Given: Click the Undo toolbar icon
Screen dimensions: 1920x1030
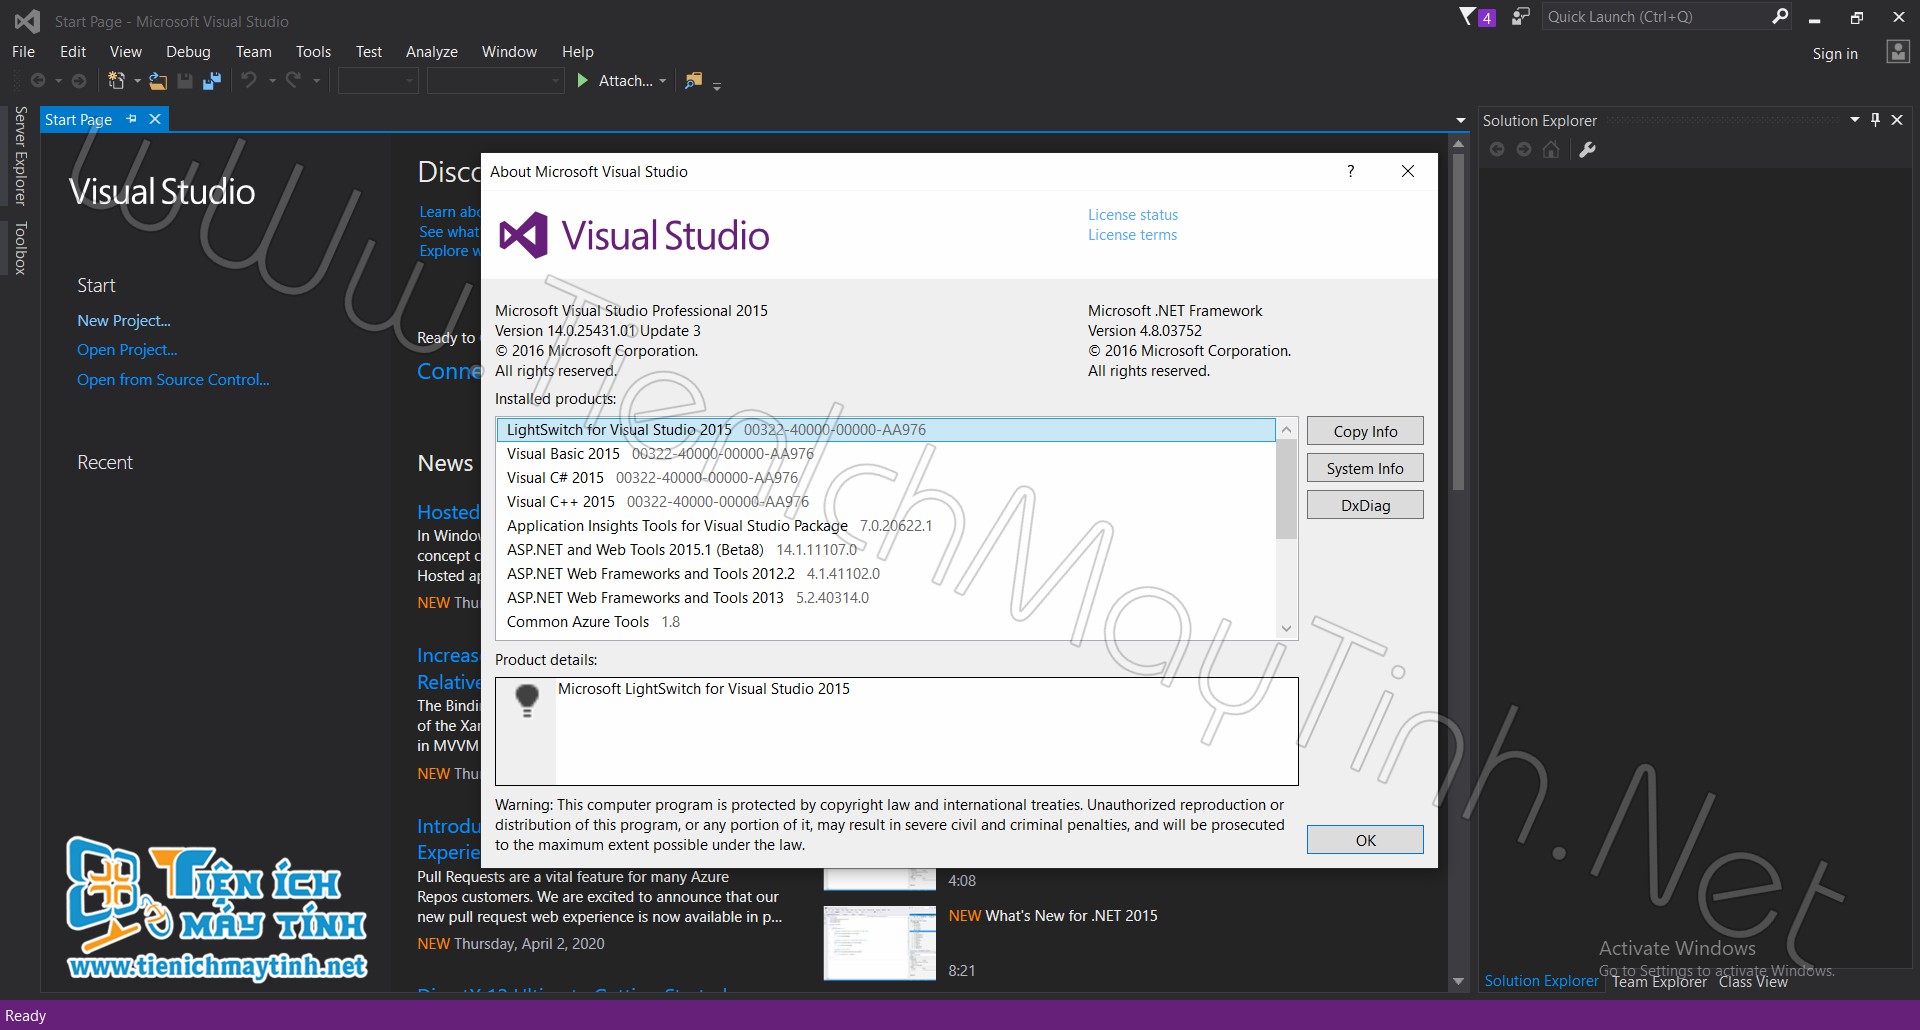Looking at the screenshot, I should point(249,80).
